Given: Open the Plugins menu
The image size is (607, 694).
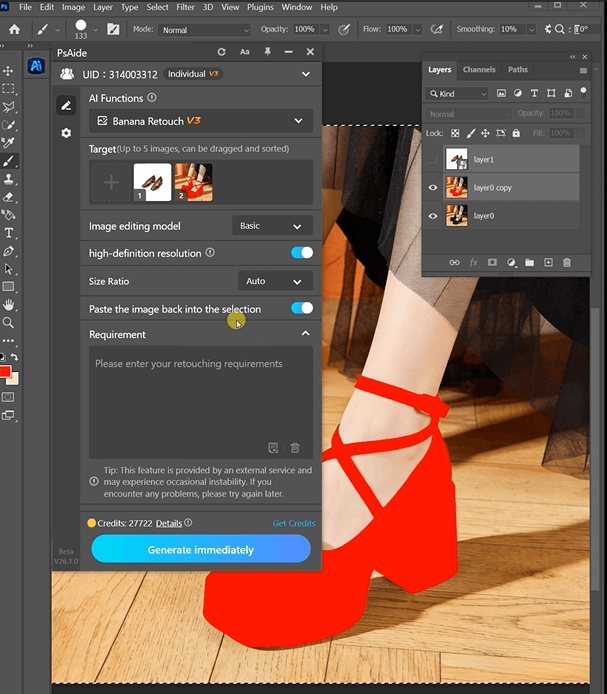Looking at the screenshot, I should (260, 7).
